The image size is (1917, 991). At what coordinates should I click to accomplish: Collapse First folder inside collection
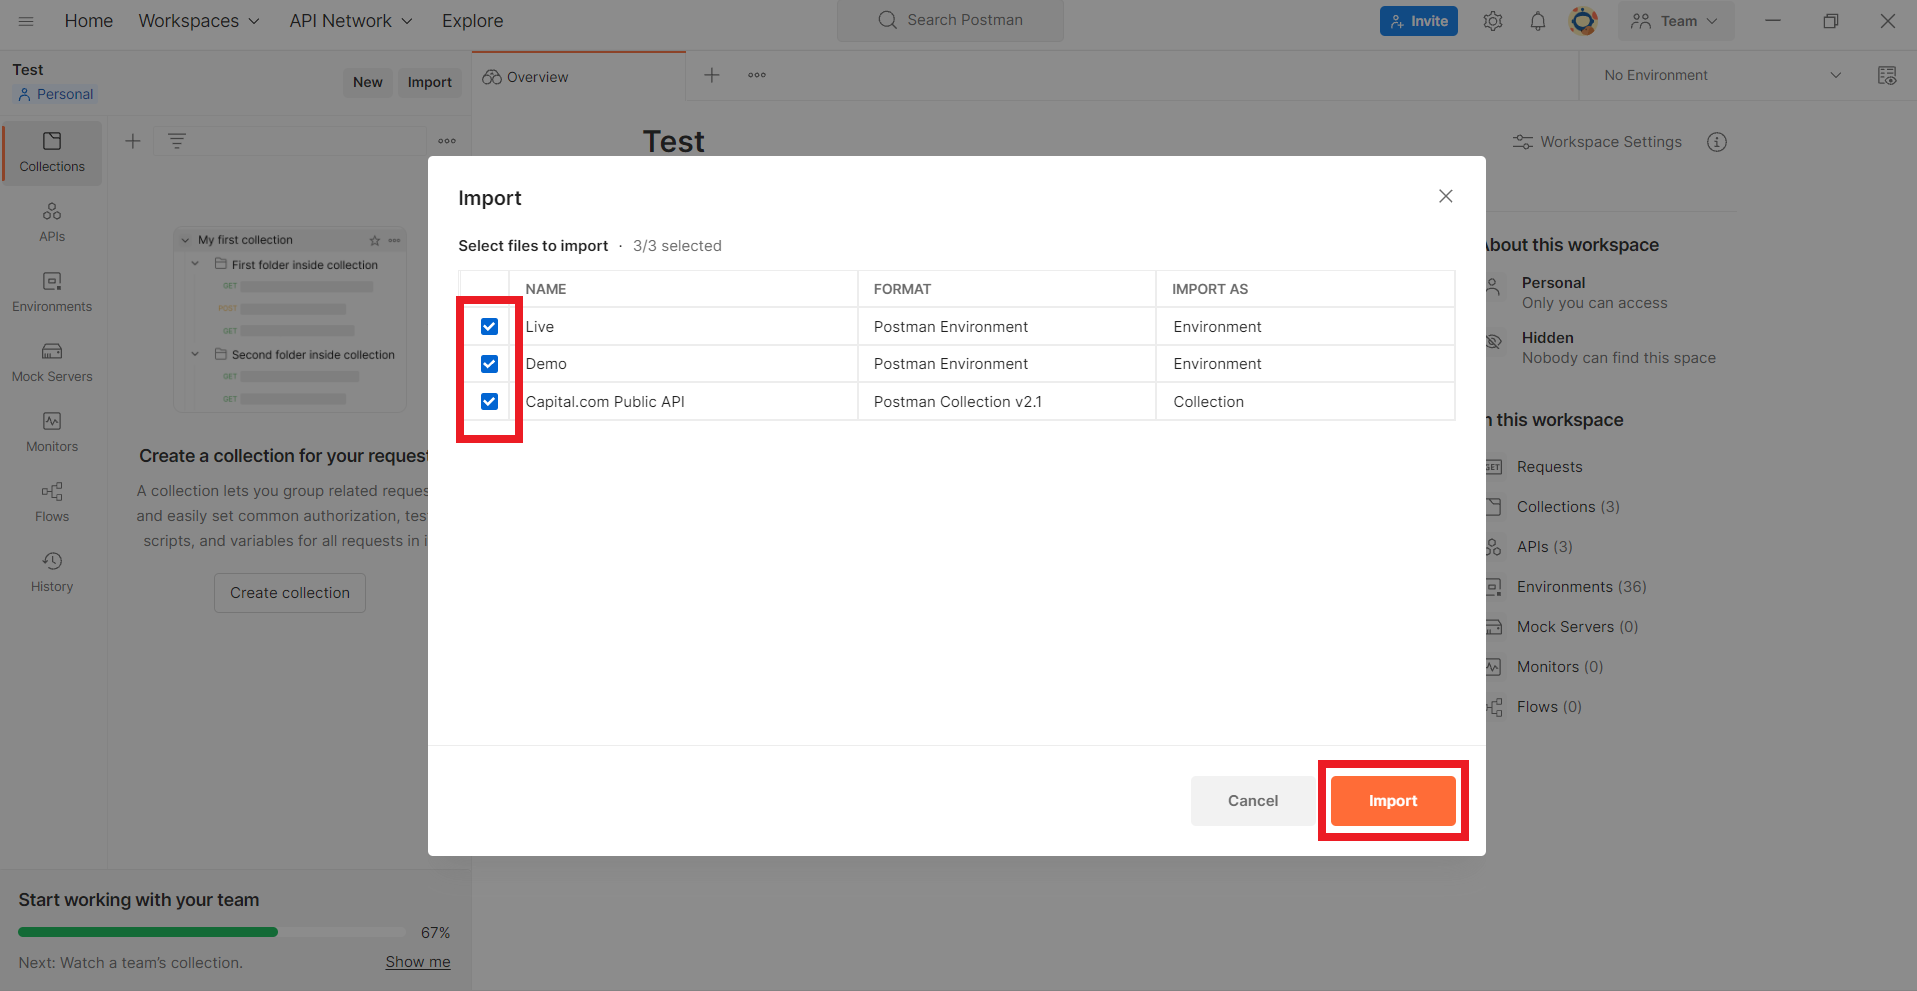195,264
